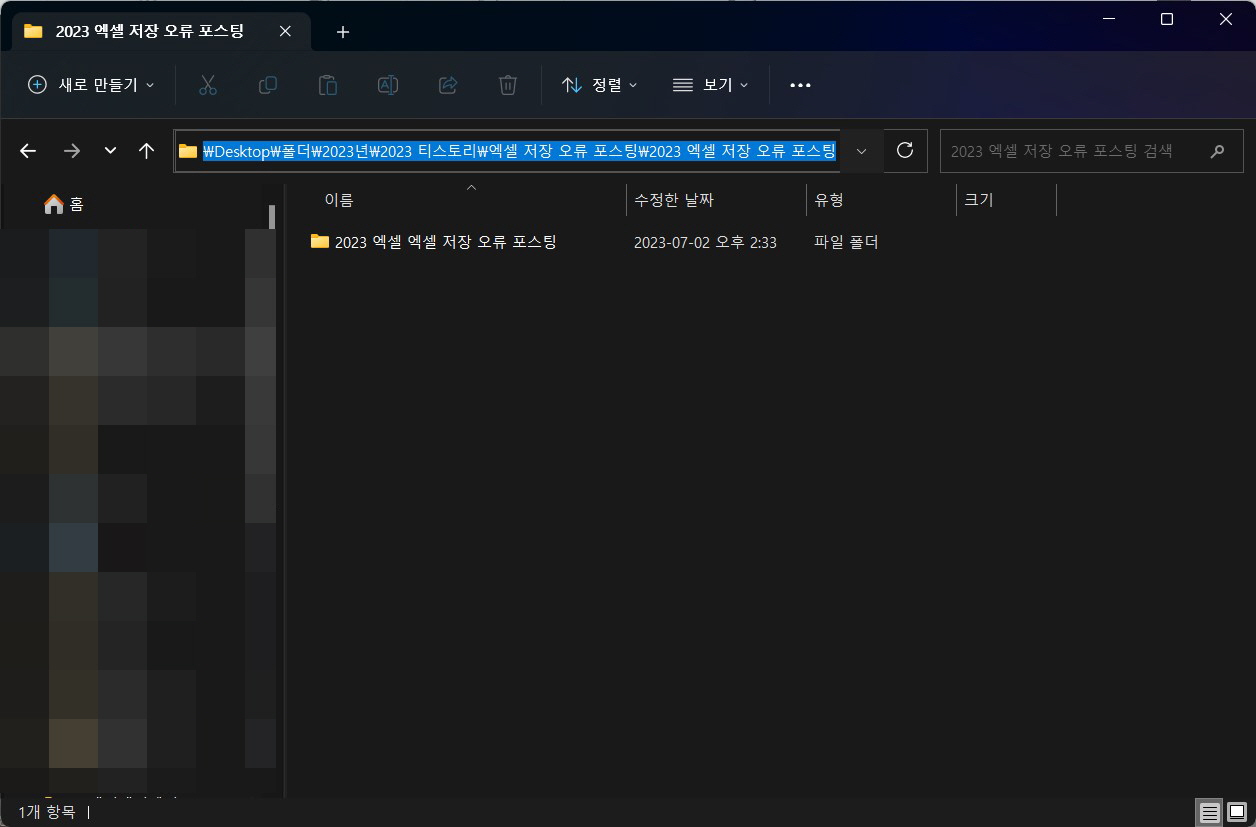Click the new tab plus button
The height and width of the screenshot is (827, 1256).
pyautogui.click(x=342, y=31)
